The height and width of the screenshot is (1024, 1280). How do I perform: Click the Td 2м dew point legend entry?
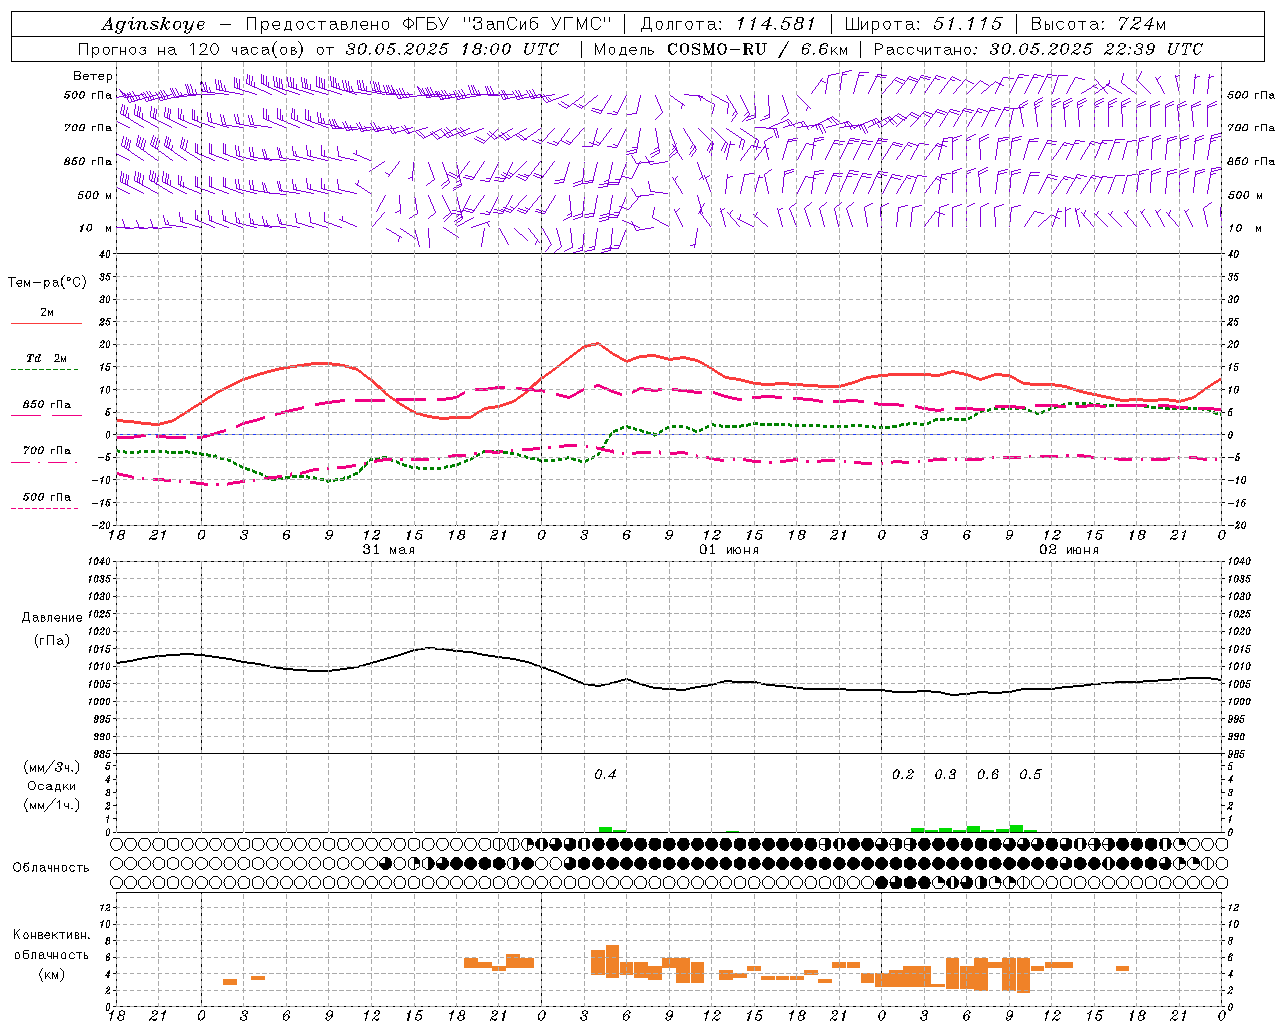(x=47, y=358)
